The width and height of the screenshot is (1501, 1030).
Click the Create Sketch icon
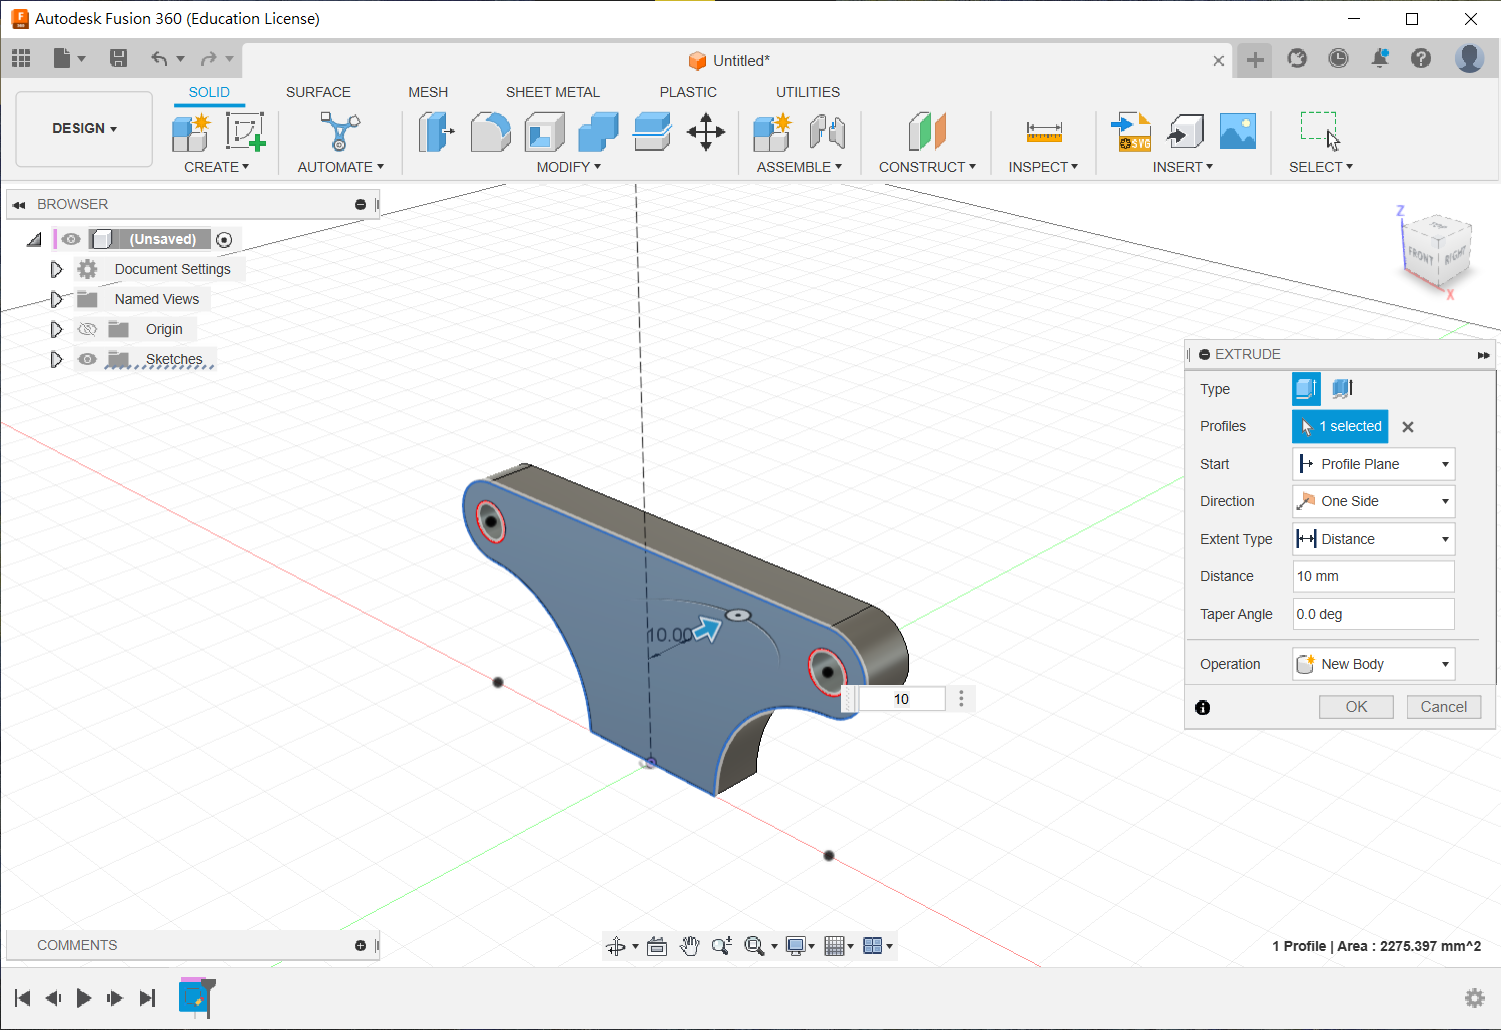pos(244,132)
